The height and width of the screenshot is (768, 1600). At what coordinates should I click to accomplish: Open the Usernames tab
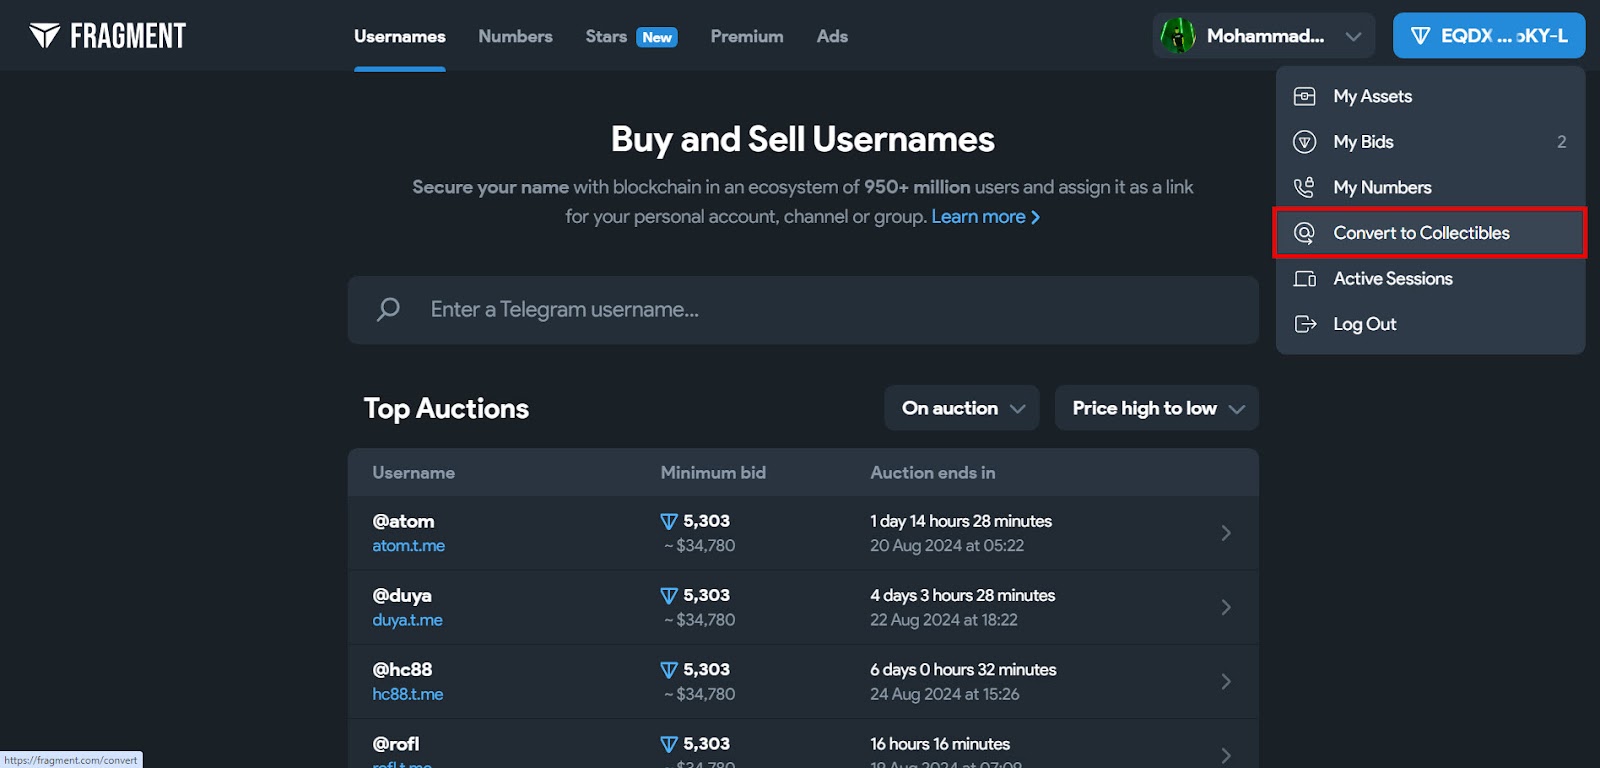(x=400, y=36)
